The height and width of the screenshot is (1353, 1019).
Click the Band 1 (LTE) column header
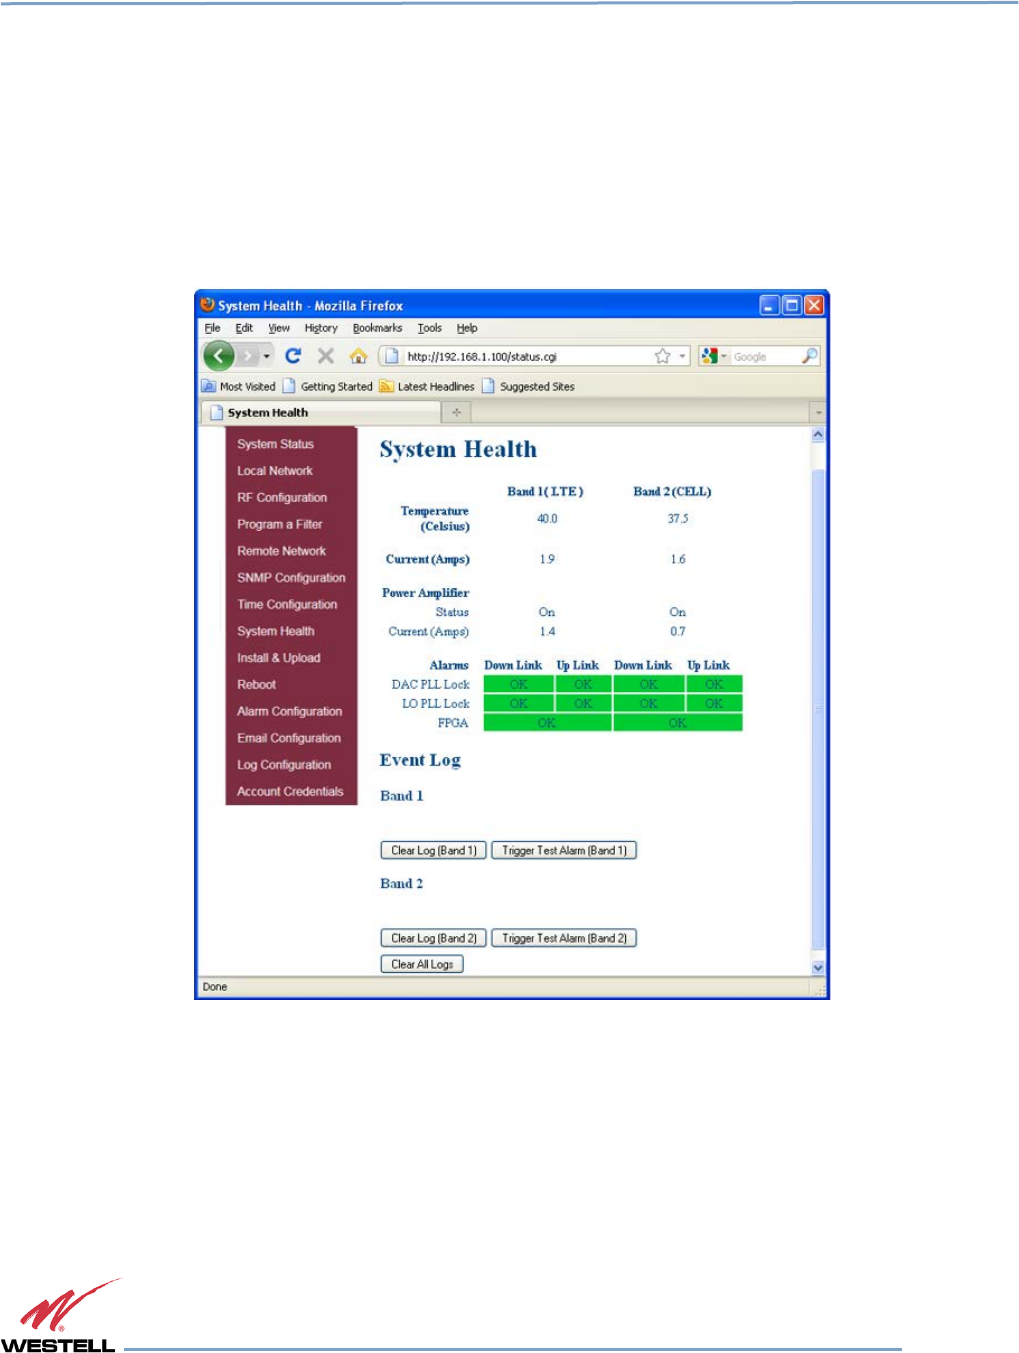(545, 492)
